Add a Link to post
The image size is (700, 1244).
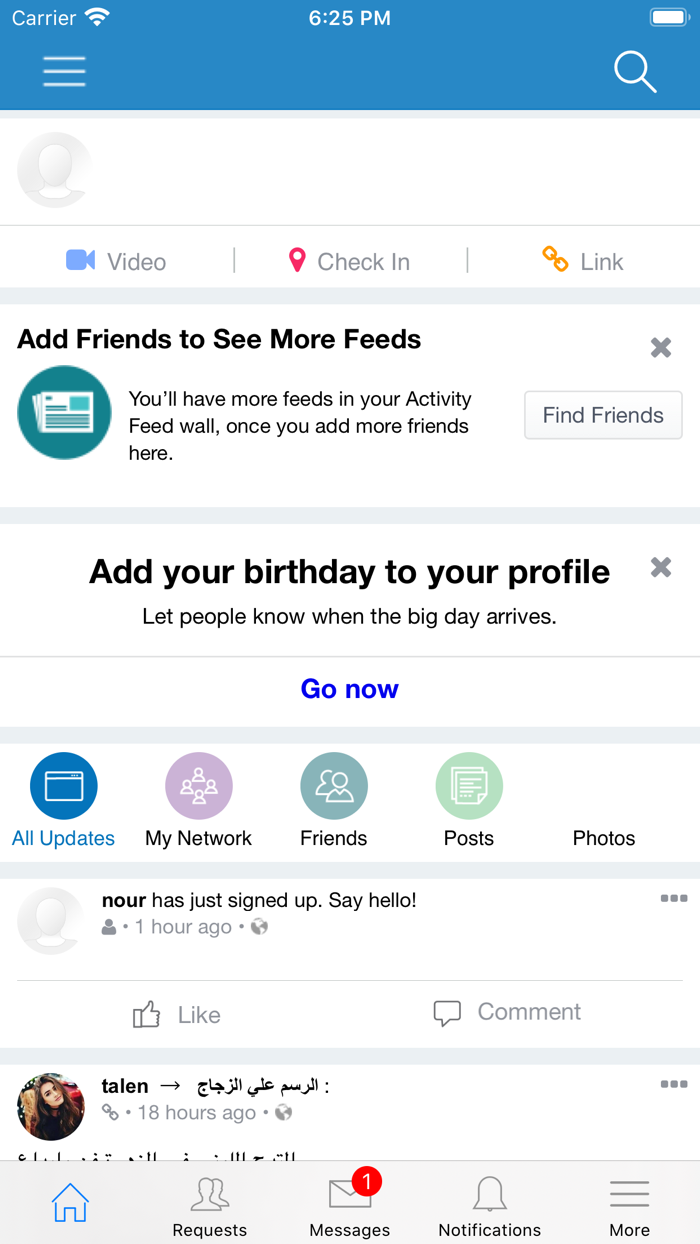(583, 261)
